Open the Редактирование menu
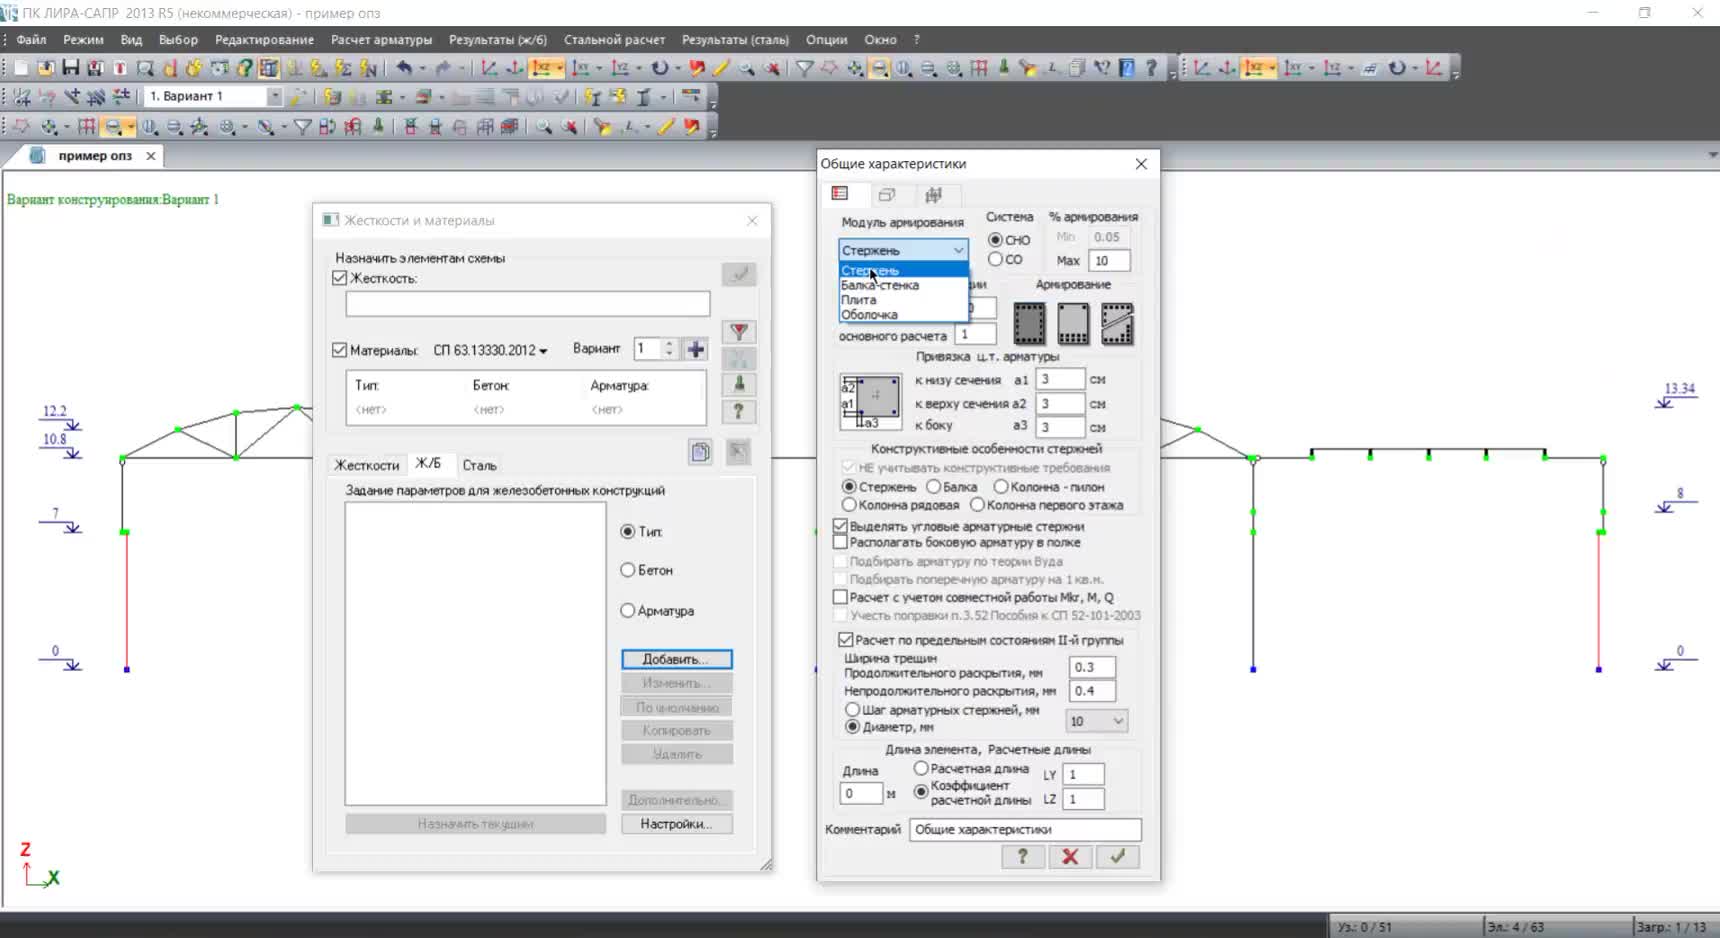 tap(264, 40)
